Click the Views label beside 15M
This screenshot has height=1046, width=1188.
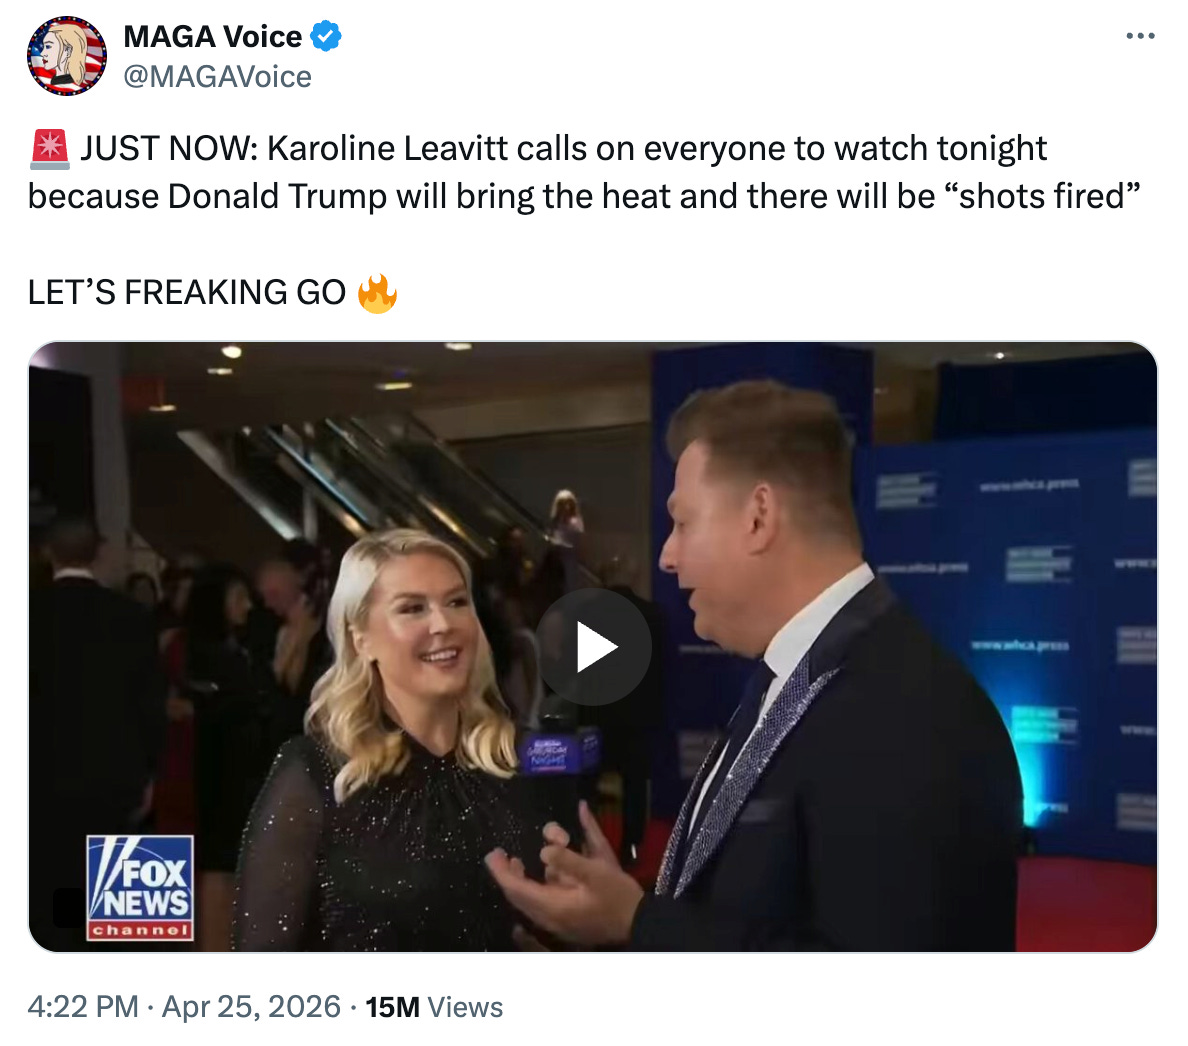click(465, 1007)
